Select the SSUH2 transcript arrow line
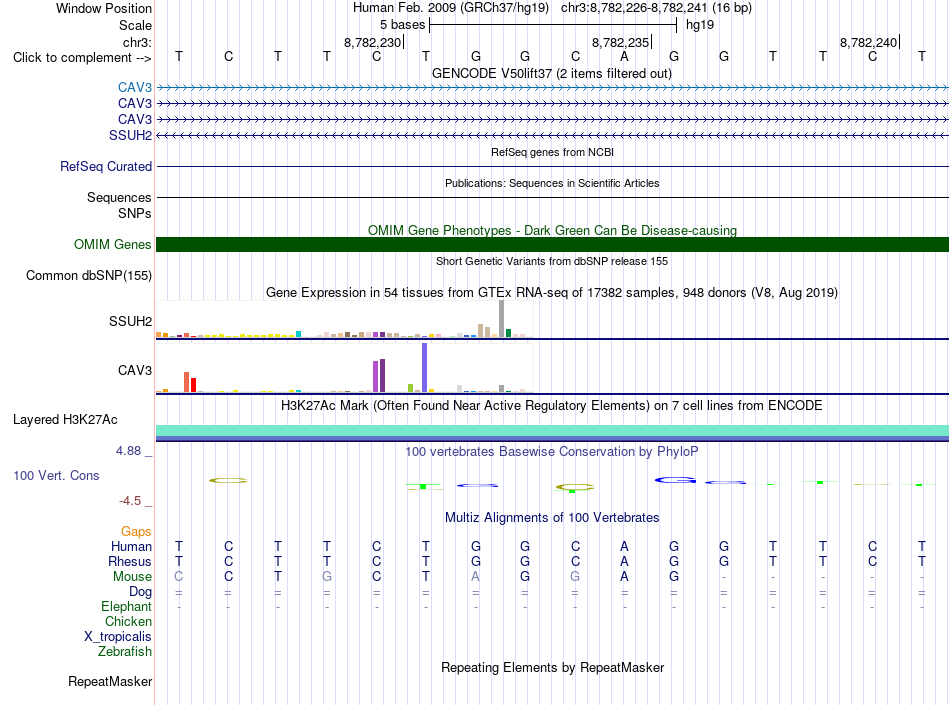The width and height of the screenshot is (950, 705). (x=552, y=136)
